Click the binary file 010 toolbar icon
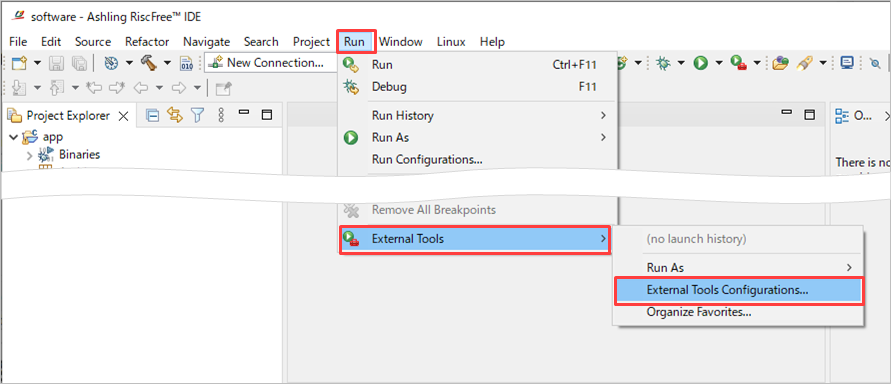Screen dimensions: 891x384 (186, 63)
